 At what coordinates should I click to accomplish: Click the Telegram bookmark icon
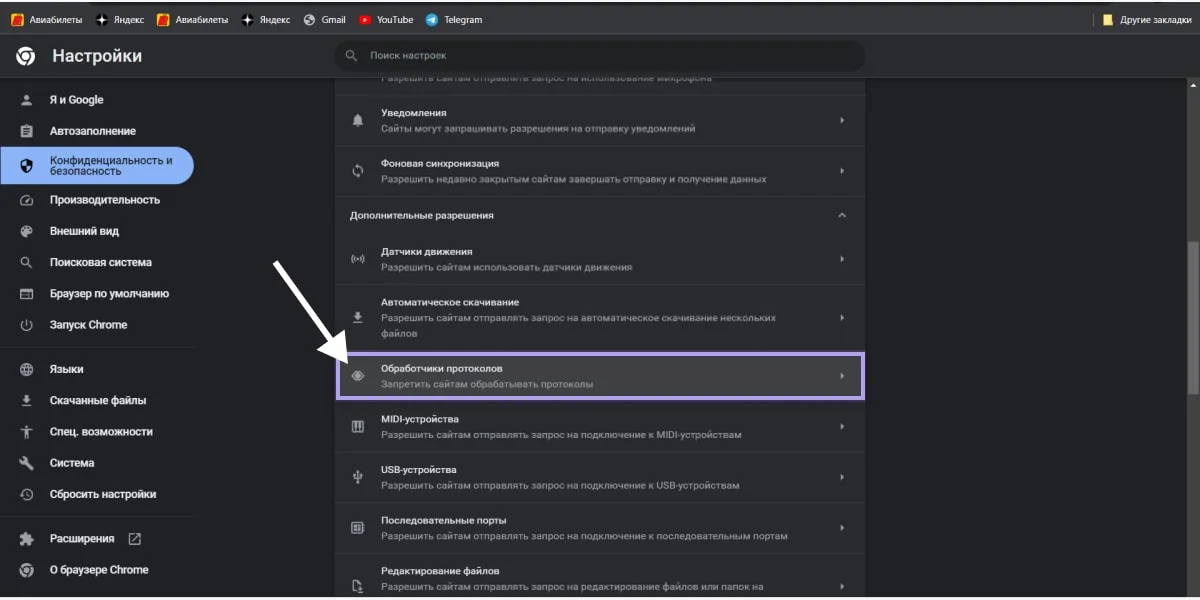pyautogui.click(x=430, y=18)
